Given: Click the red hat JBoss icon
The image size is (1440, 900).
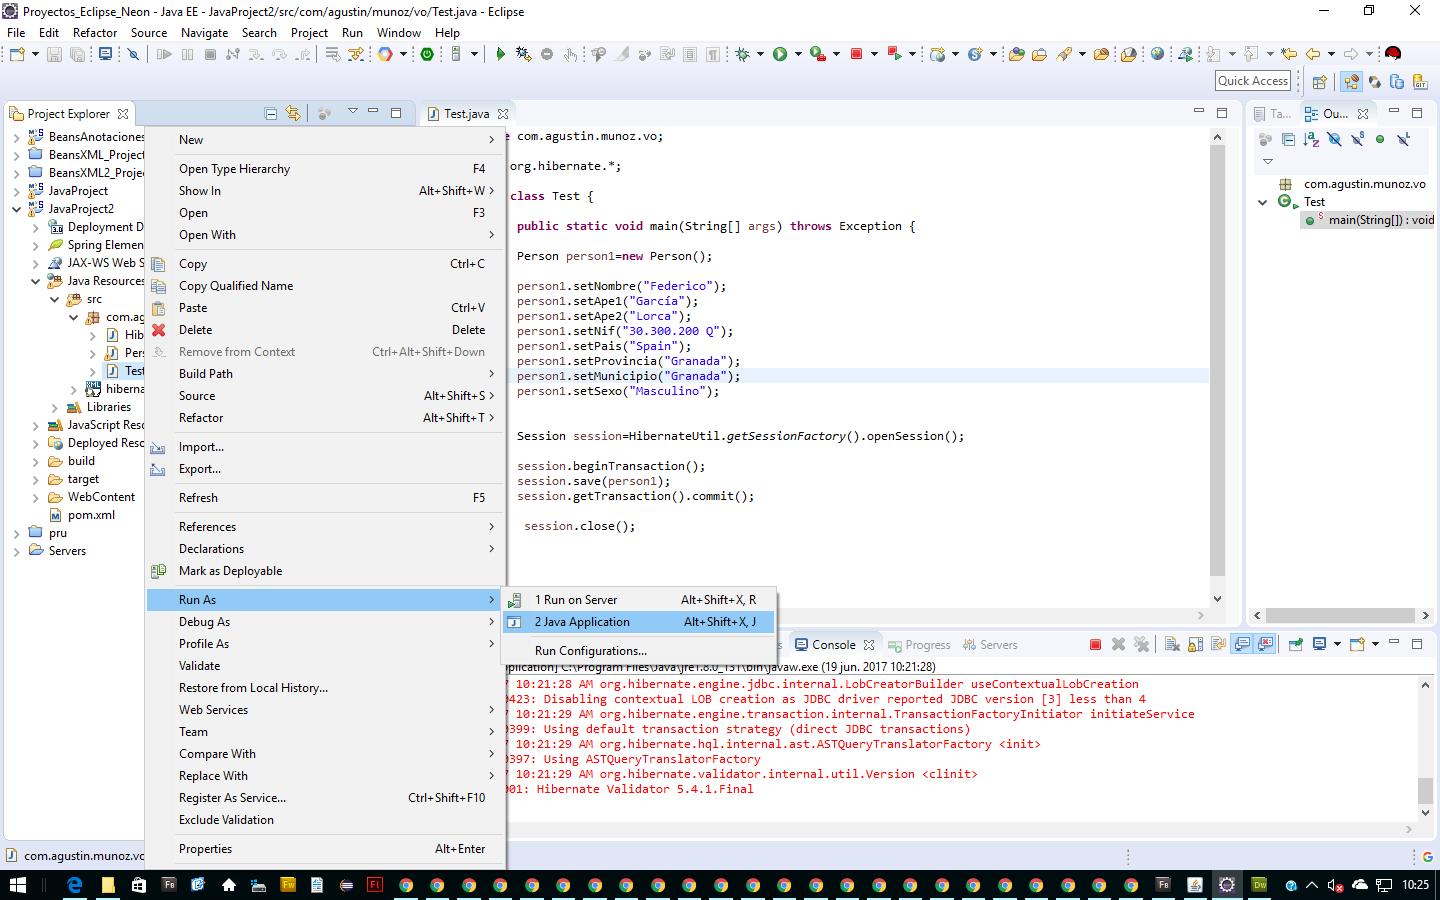Looking at the screenshot, I should (x=1393, y=54).
